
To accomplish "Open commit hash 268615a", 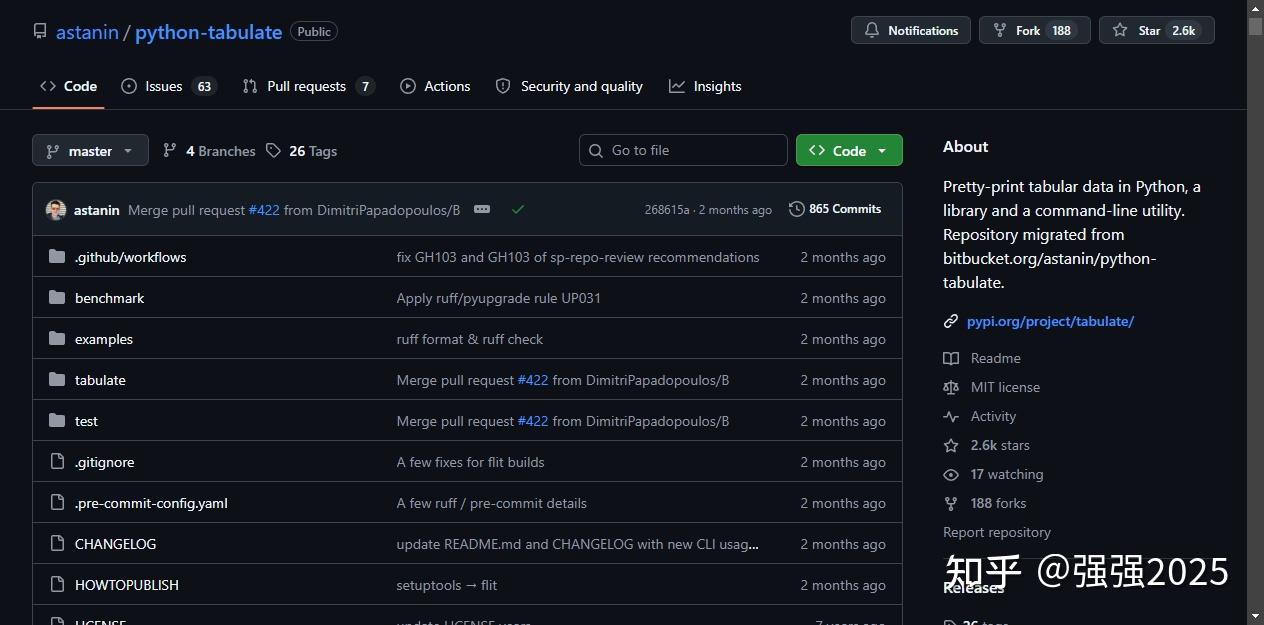I will (667, 210).
